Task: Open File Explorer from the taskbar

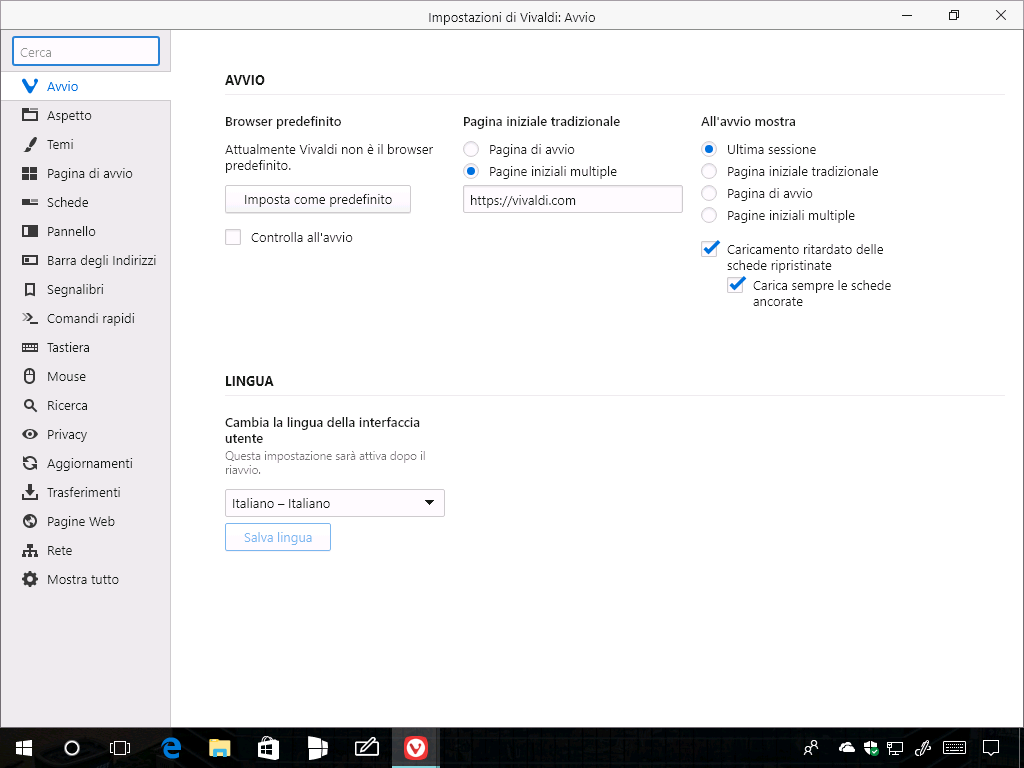Action: [220, 748]
